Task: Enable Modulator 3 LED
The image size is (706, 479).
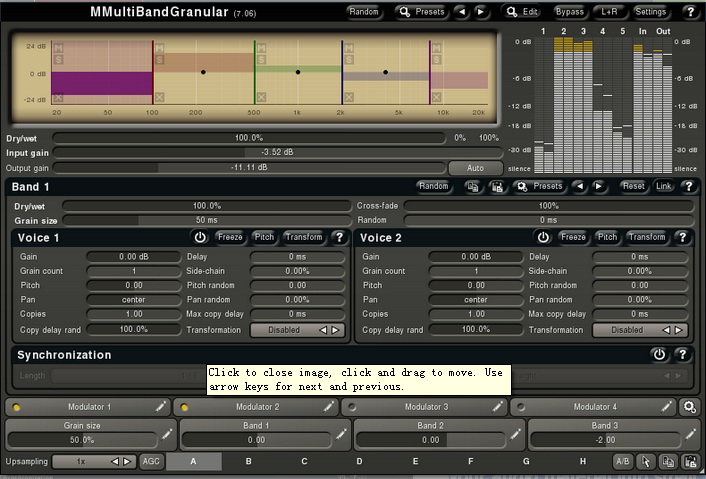Action: tap(353, 407)
